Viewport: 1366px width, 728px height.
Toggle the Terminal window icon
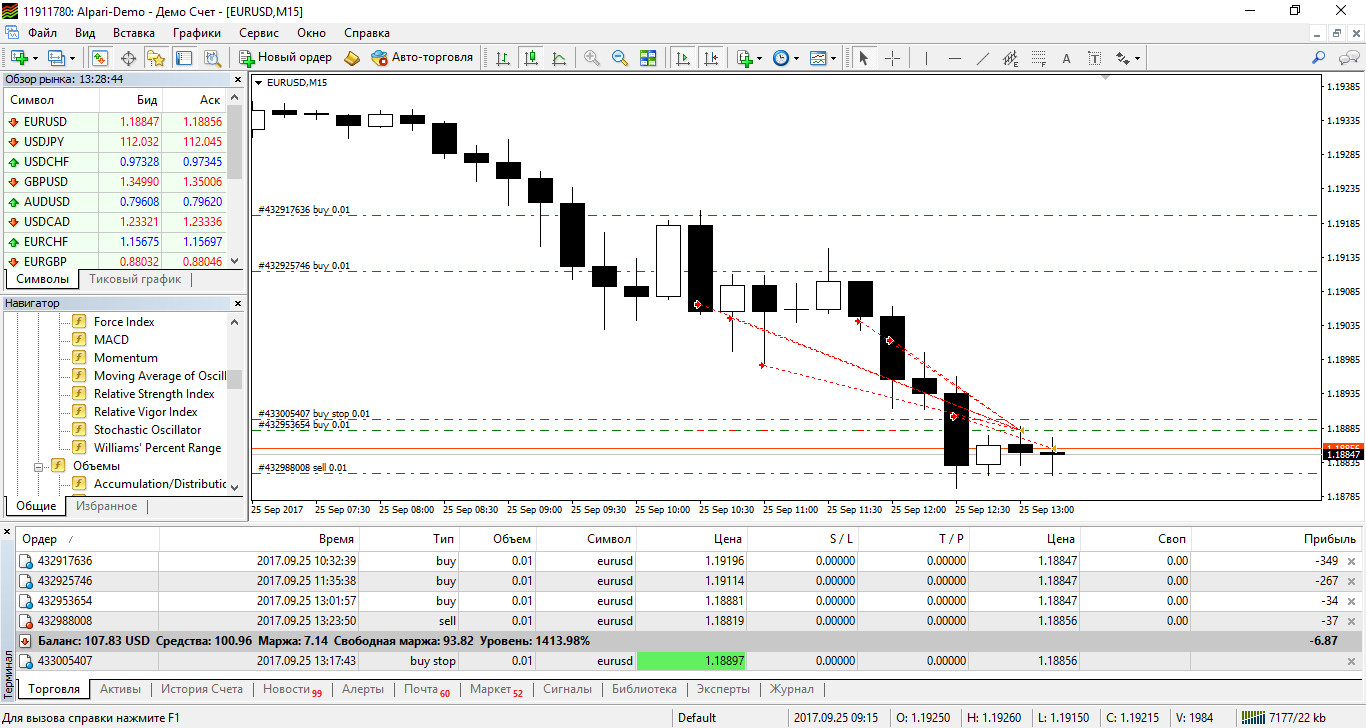point(184,58)
